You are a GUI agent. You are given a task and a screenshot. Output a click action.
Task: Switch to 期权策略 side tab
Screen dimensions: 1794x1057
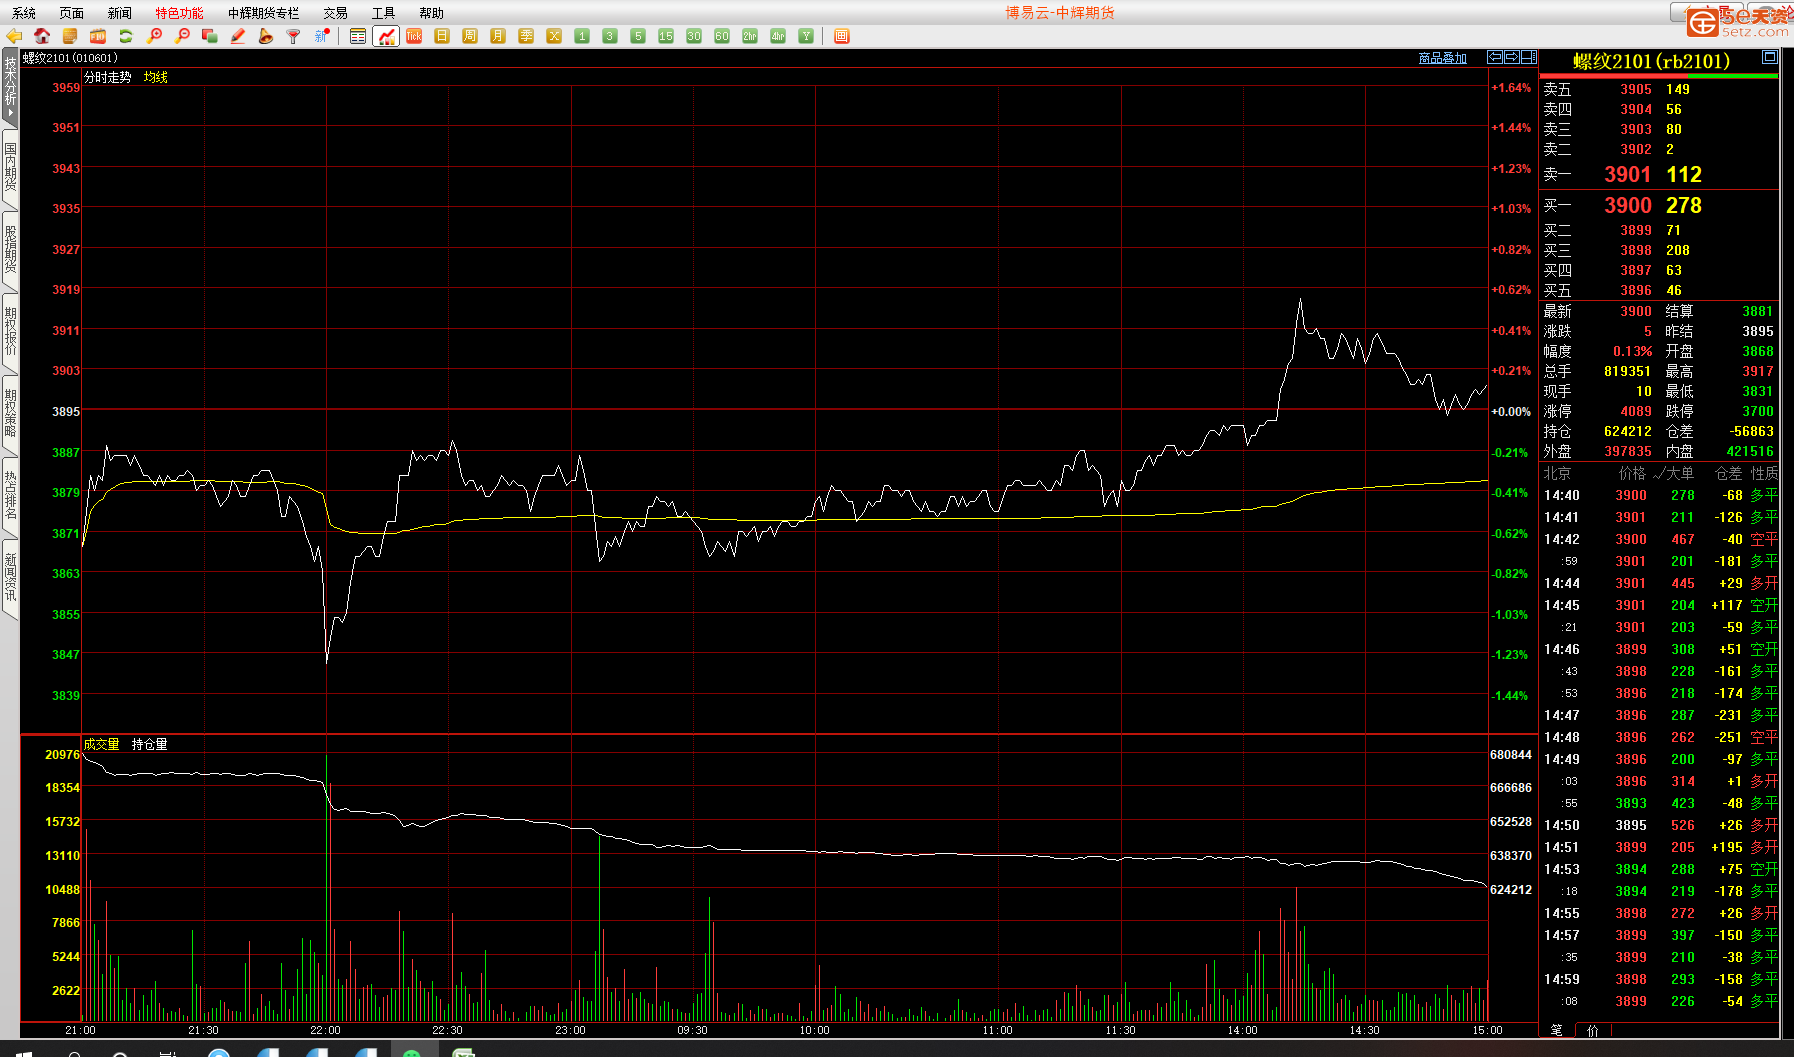point(10,413)
